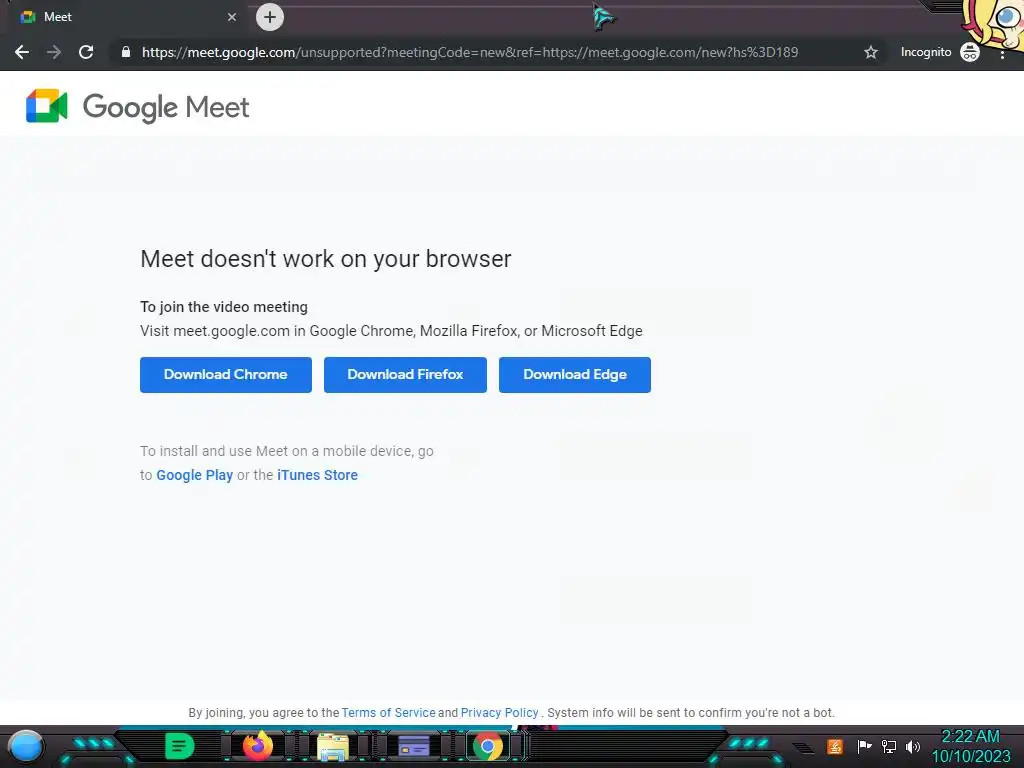Open the Start orb menu

pos(26,746)
